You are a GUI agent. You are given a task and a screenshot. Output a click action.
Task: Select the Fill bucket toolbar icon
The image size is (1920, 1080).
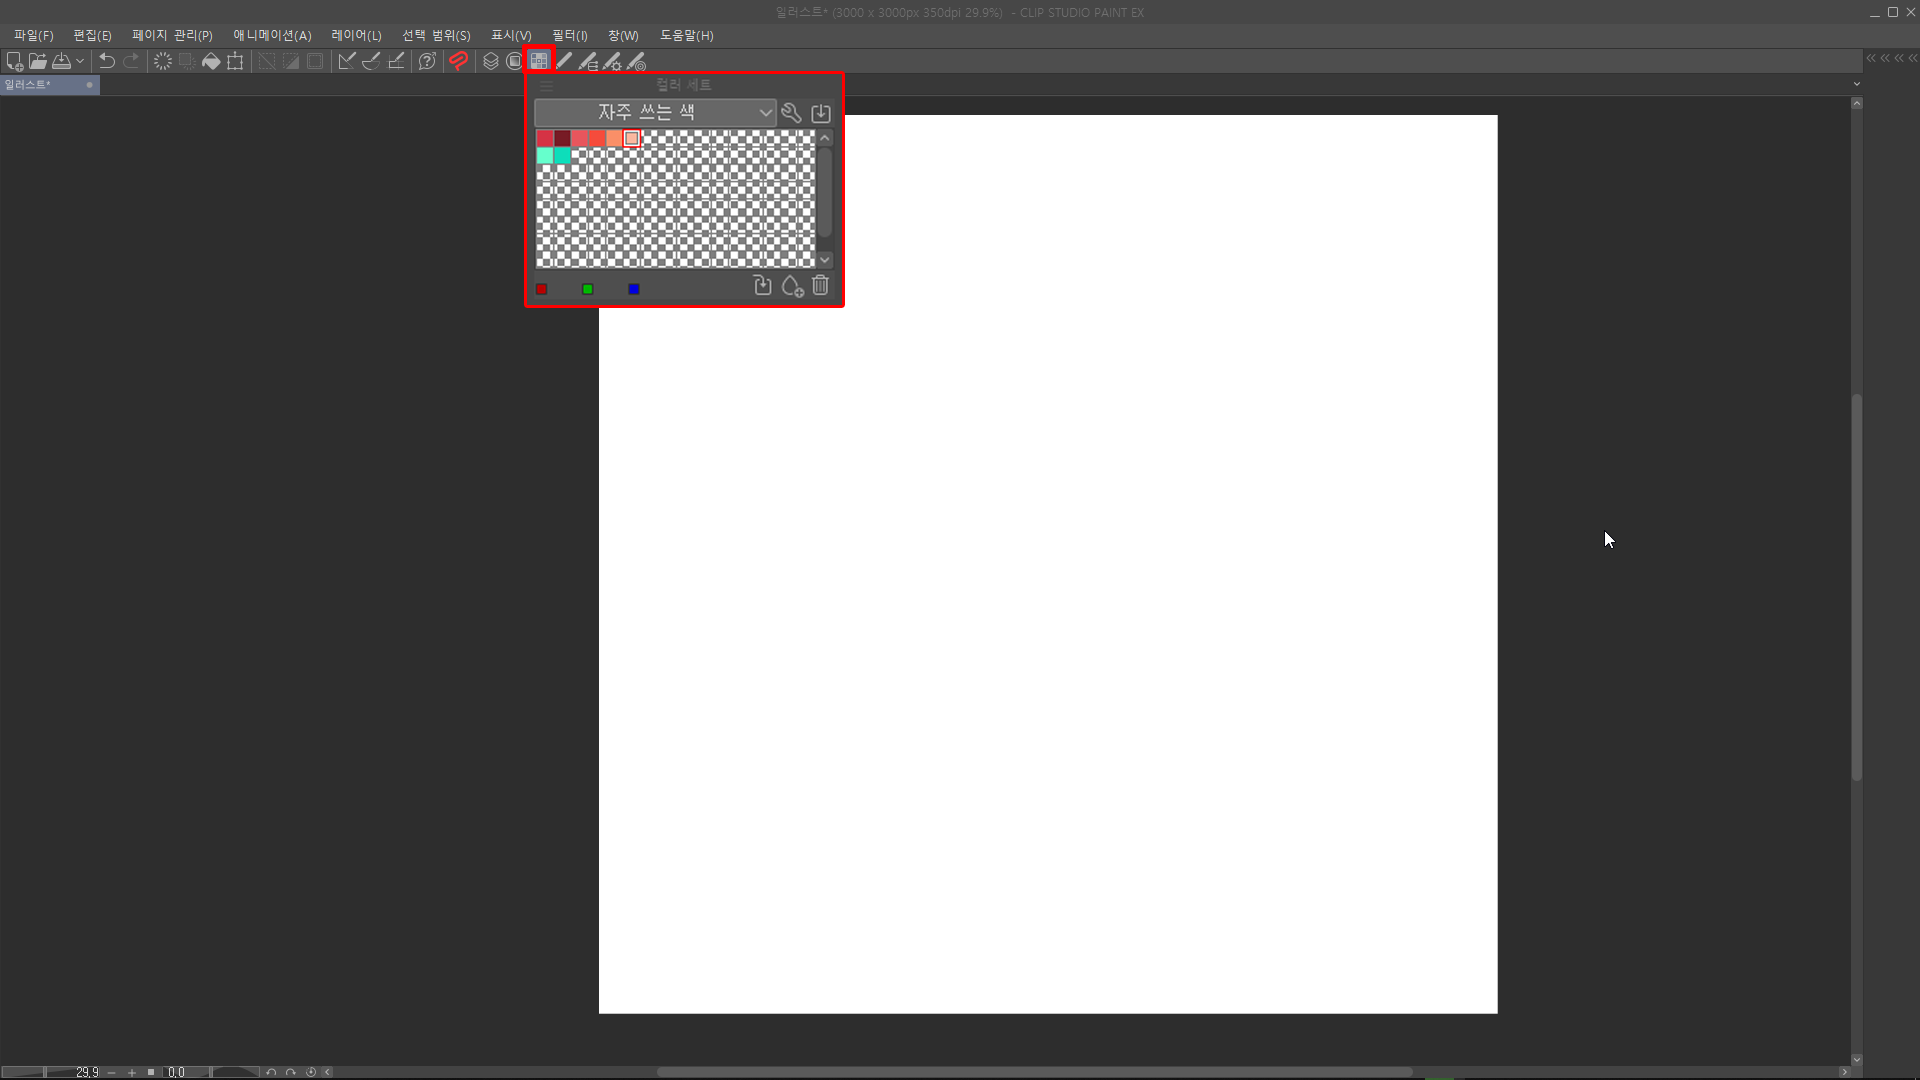(x=211, y=61)
